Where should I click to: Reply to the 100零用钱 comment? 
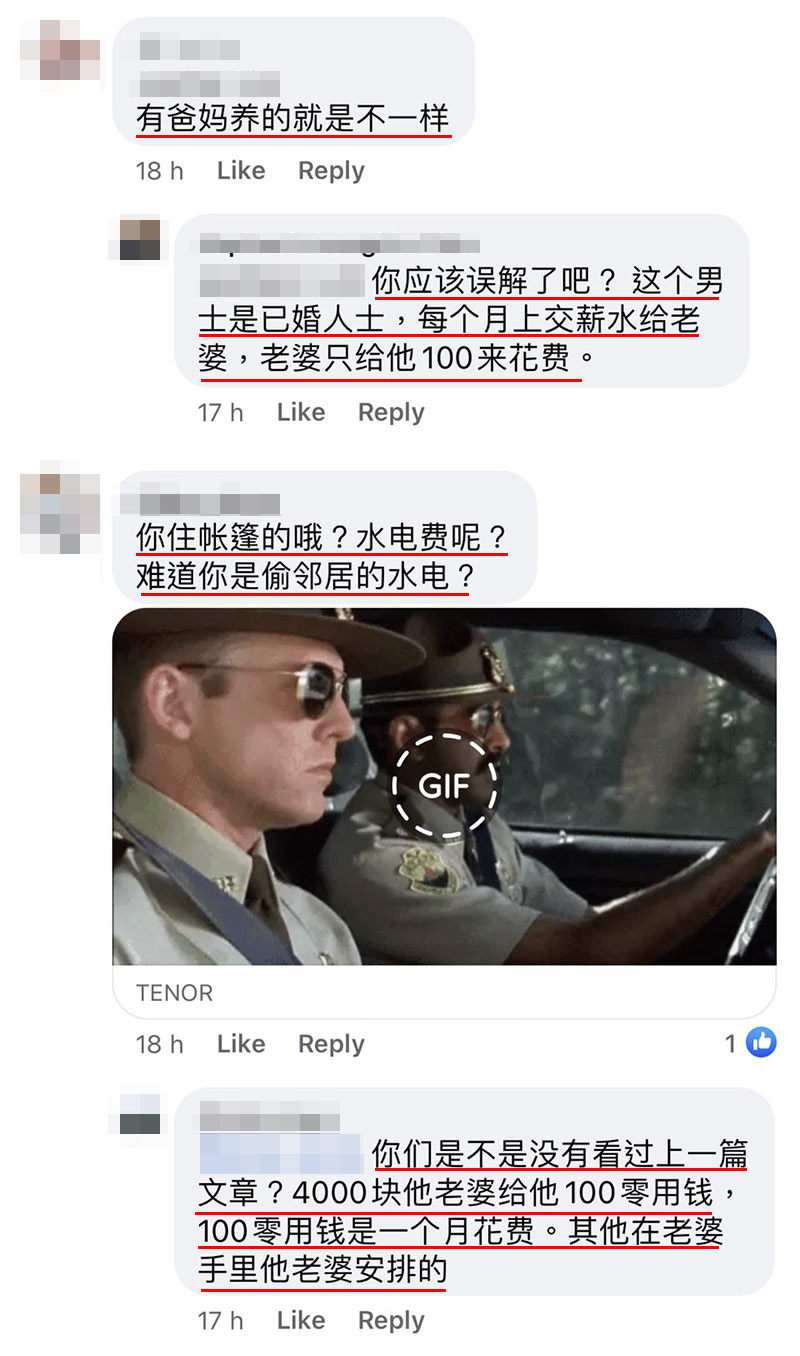[x=391, y=1321]
